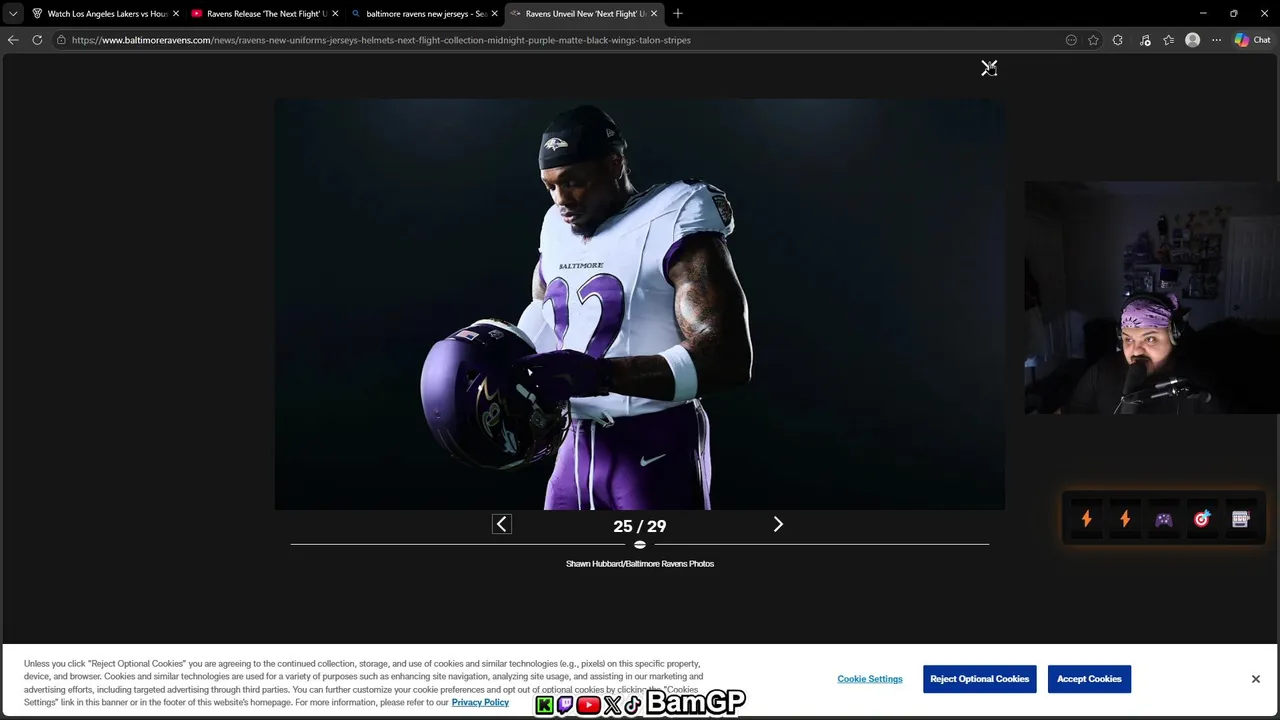This screenshot has height=720, width=1280.
Task: Open the media control music icon
Action: pyautogui.click(x=1145, y=40)
